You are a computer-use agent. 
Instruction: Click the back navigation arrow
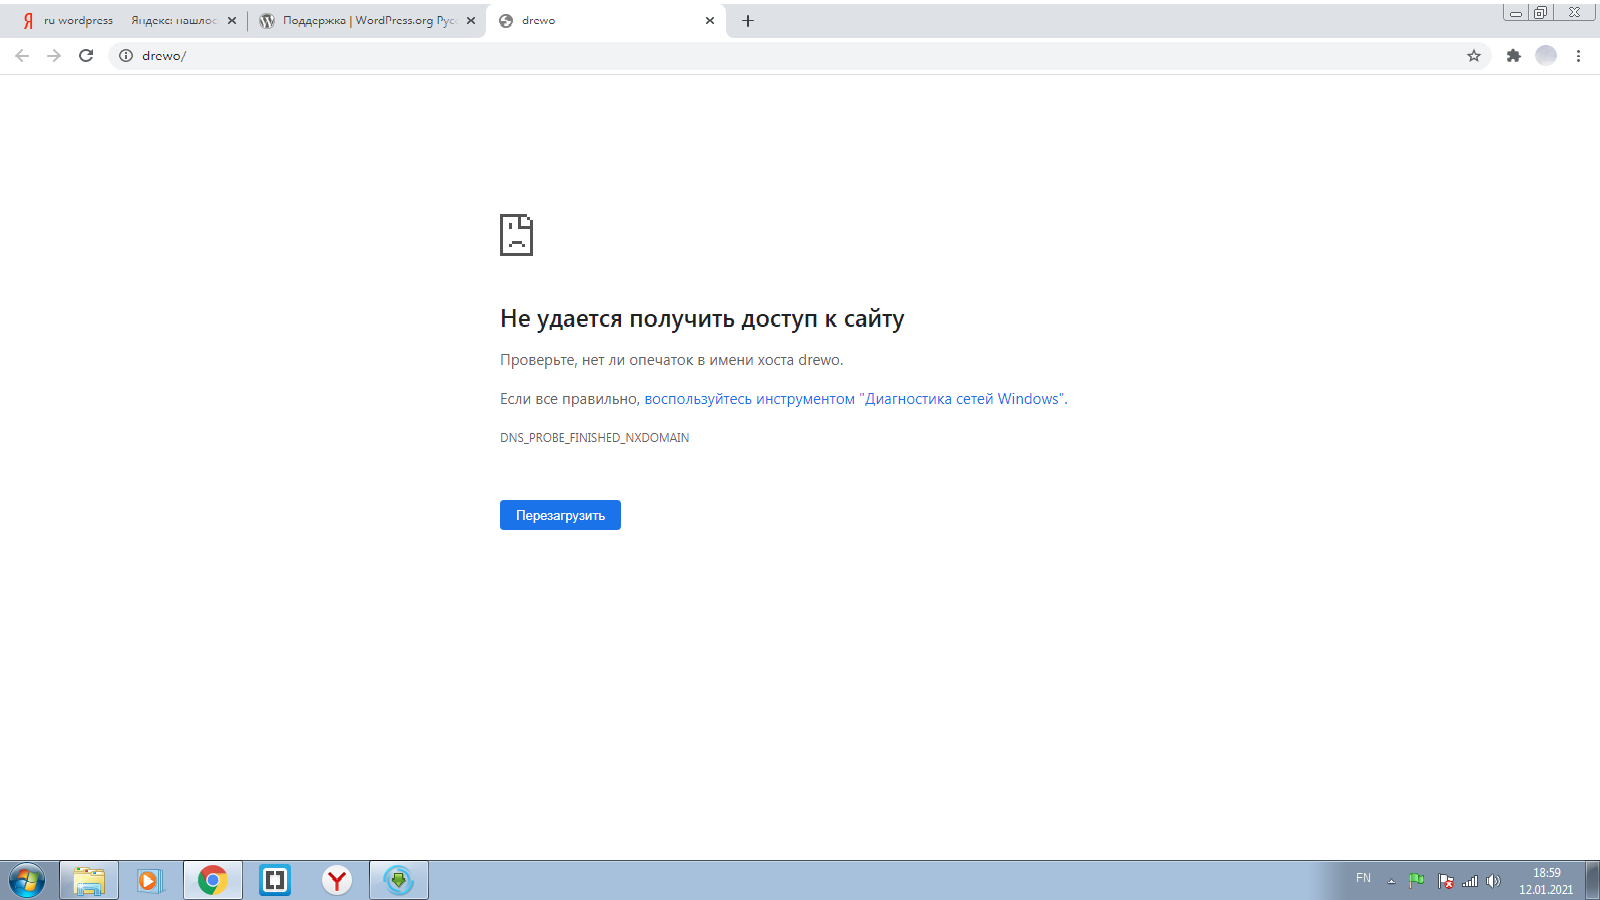[22, 56]
